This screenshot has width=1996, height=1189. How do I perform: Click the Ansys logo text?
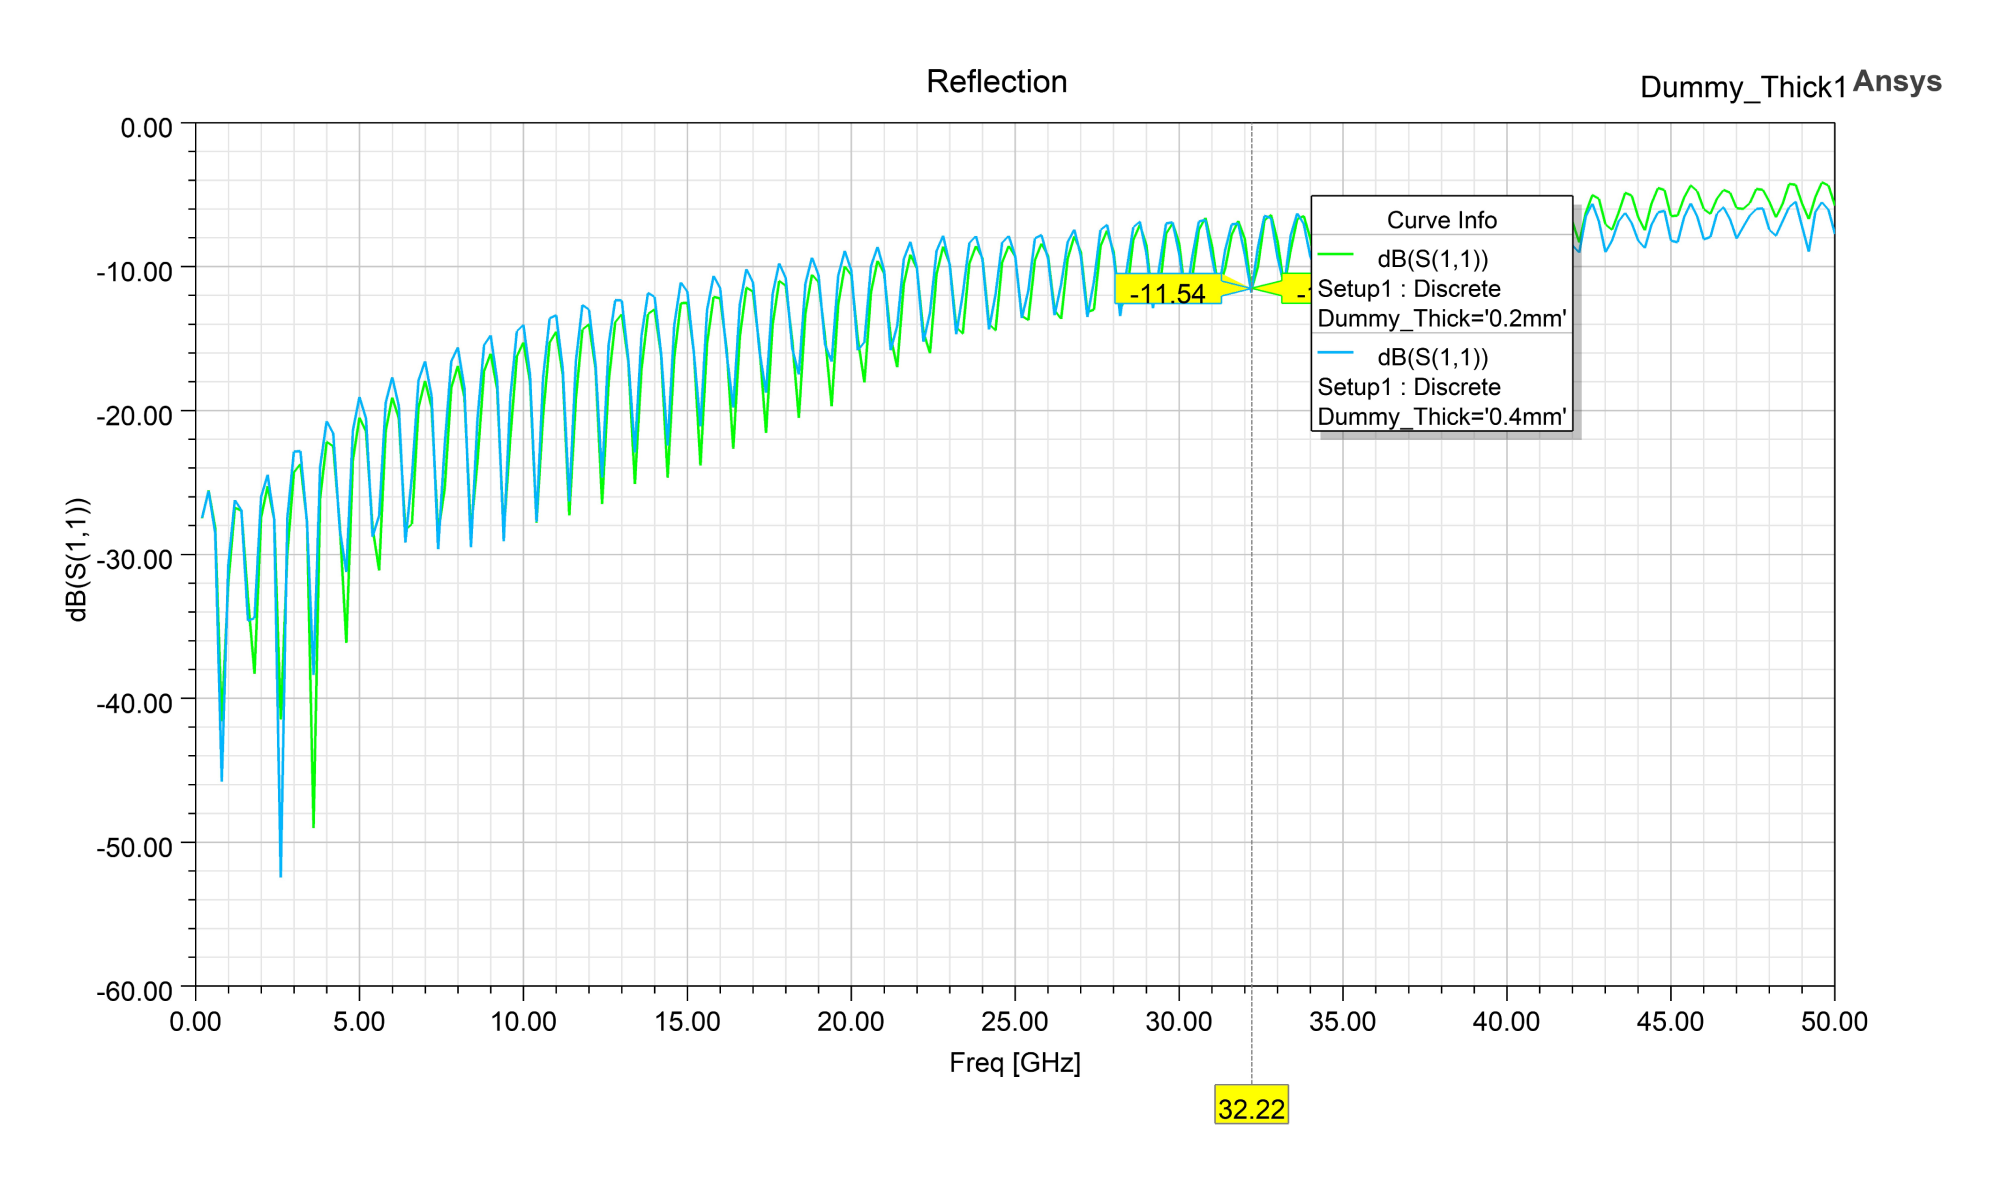[1896, 81]
